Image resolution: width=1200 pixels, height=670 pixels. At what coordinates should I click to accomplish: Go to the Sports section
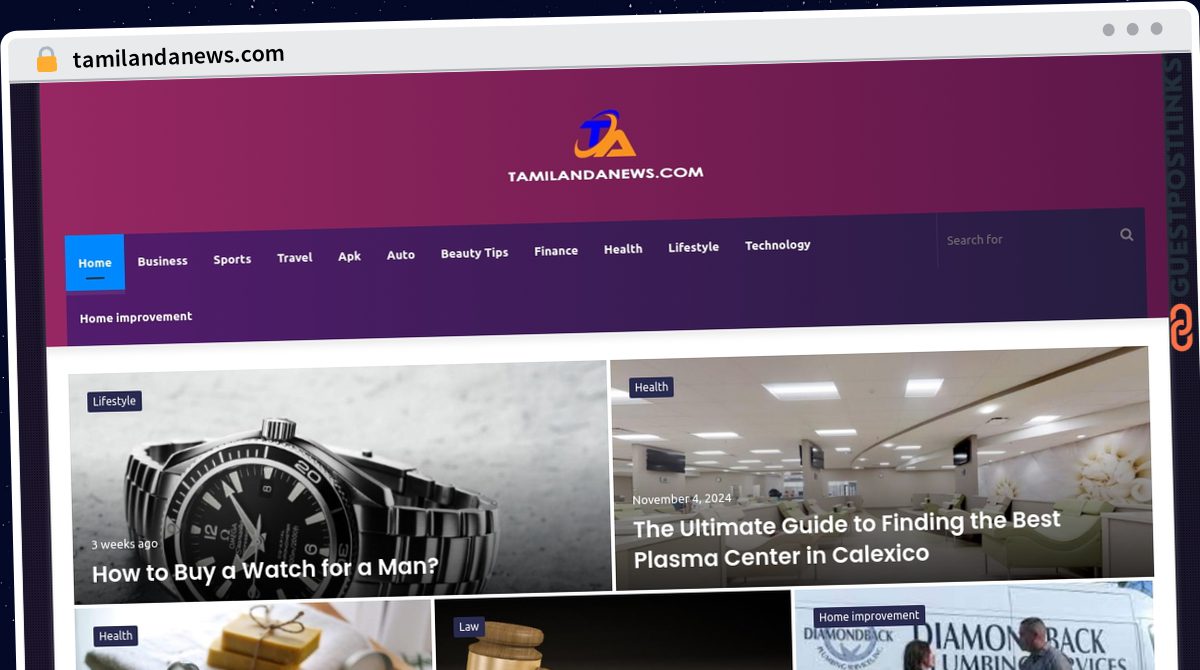coord(232,259)
